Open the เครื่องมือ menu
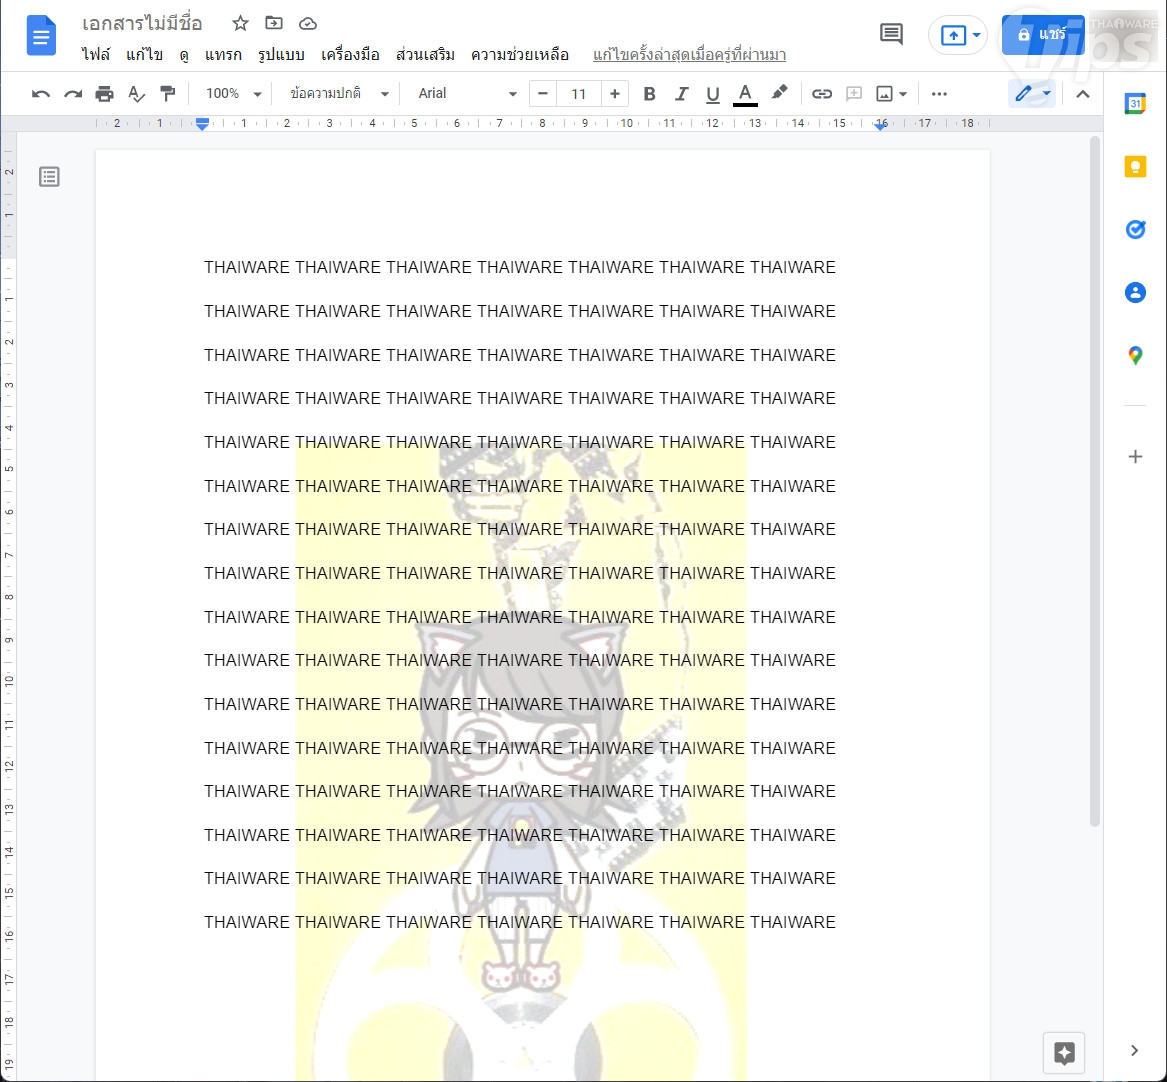Screen dimensions: 1167x1082 tap(351, 54)
